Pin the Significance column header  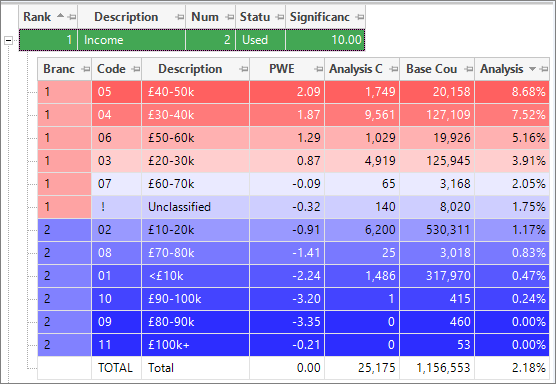pyautogui.click(x=360, y=17)
